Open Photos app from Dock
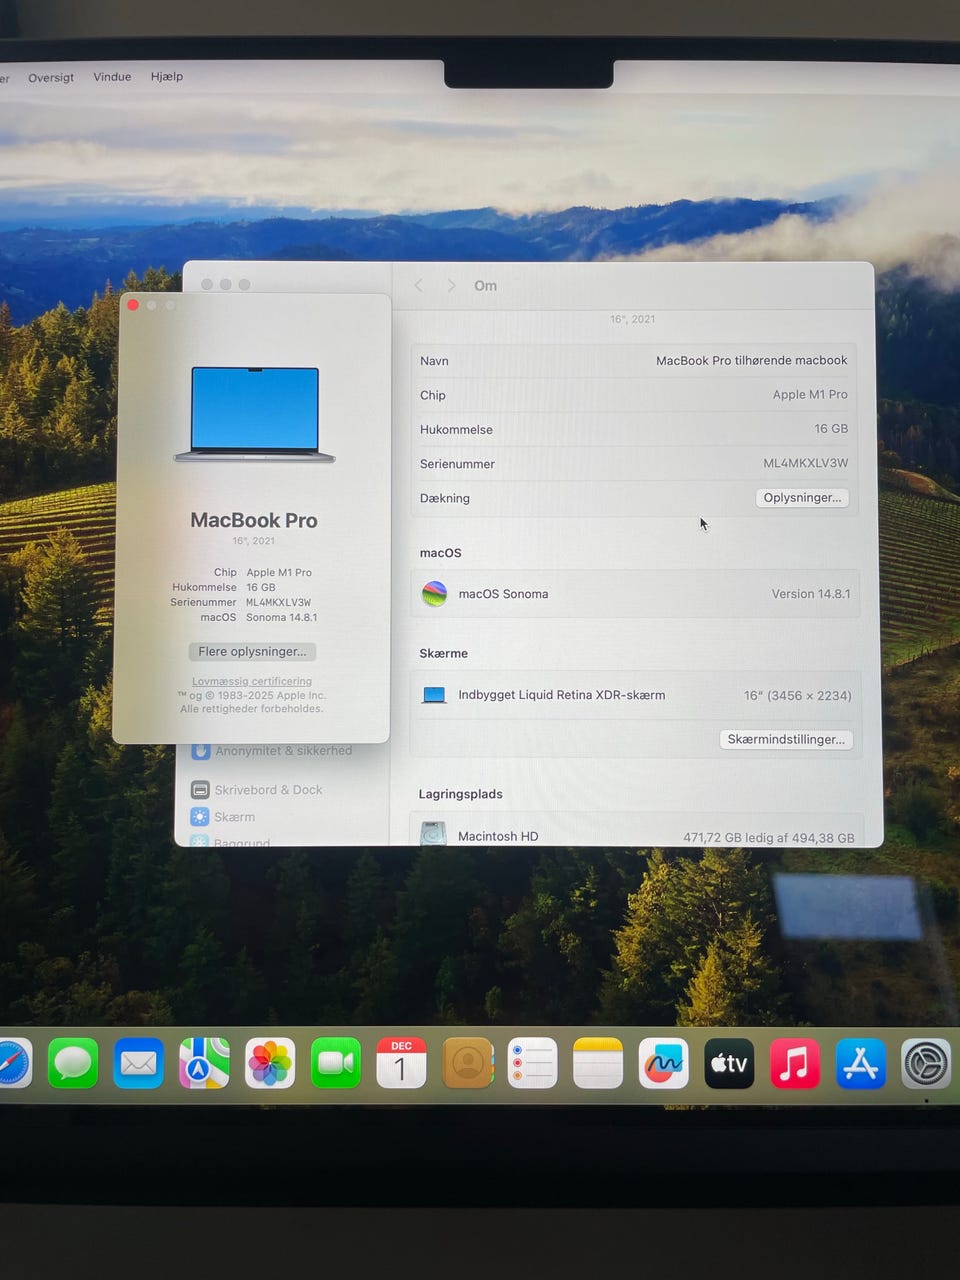This screenshot has height=1280, width=960. click(x=270, y=1063)
